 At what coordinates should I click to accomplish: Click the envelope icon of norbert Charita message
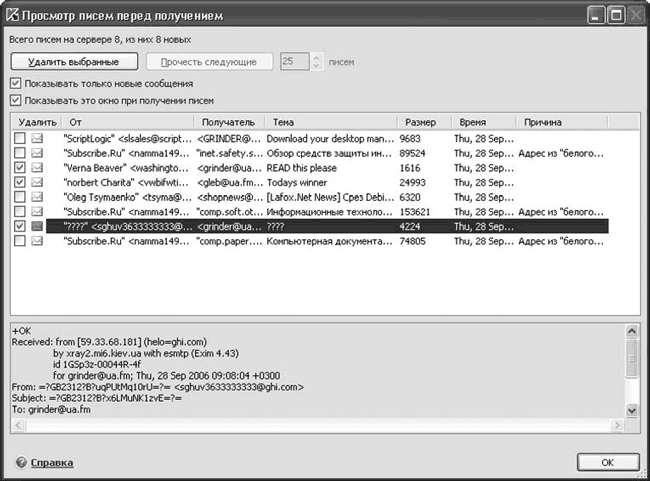click(37, 182)
